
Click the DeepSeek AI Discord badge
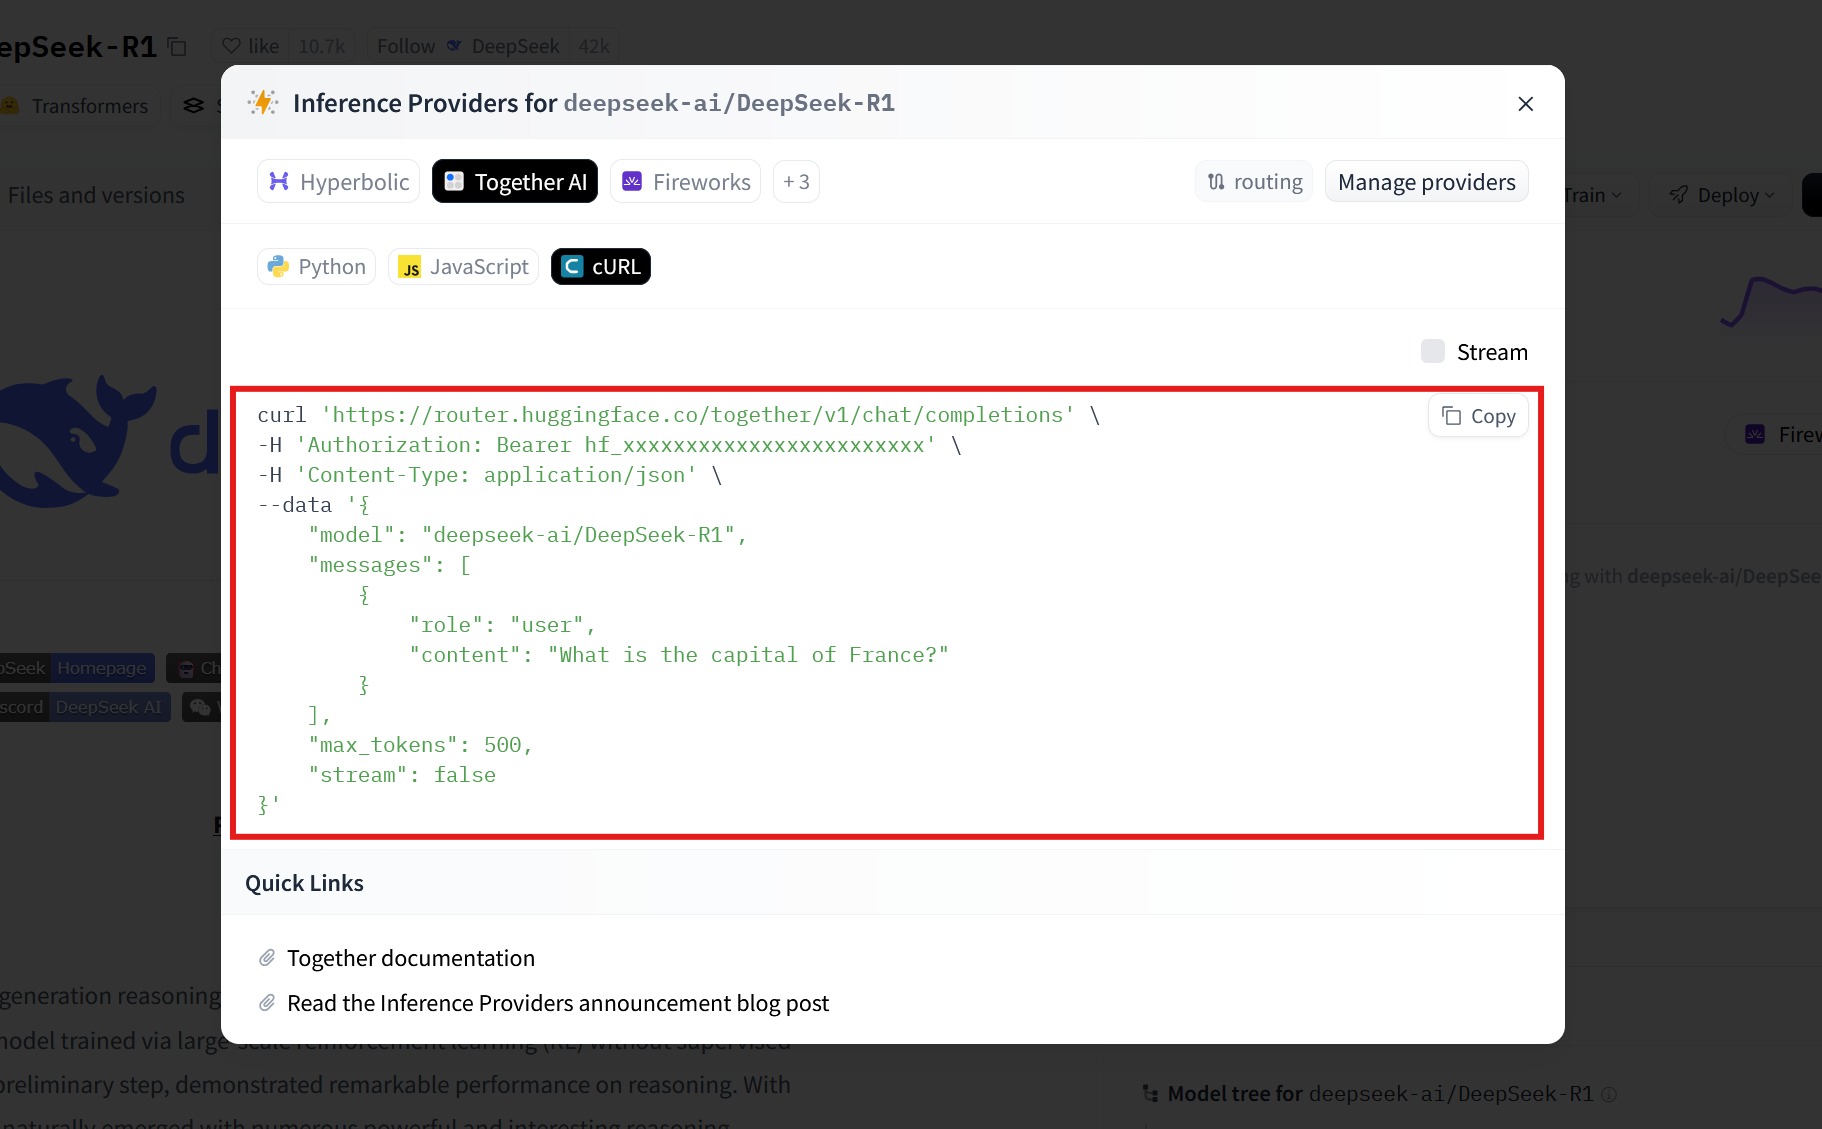click(109, 707)
